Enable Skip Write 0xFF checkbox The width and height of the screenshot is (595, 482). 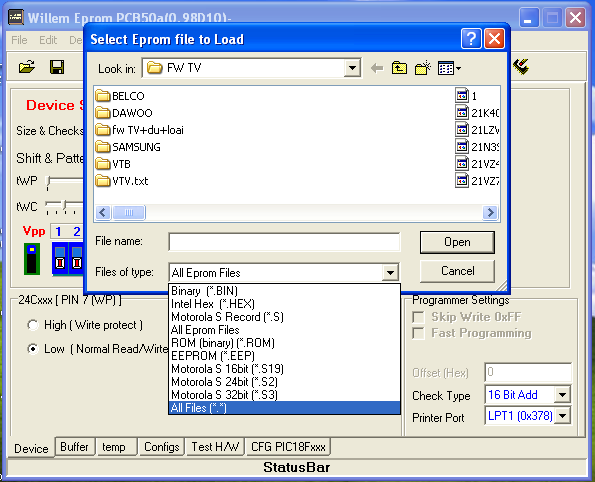click(x=419, y=317)
